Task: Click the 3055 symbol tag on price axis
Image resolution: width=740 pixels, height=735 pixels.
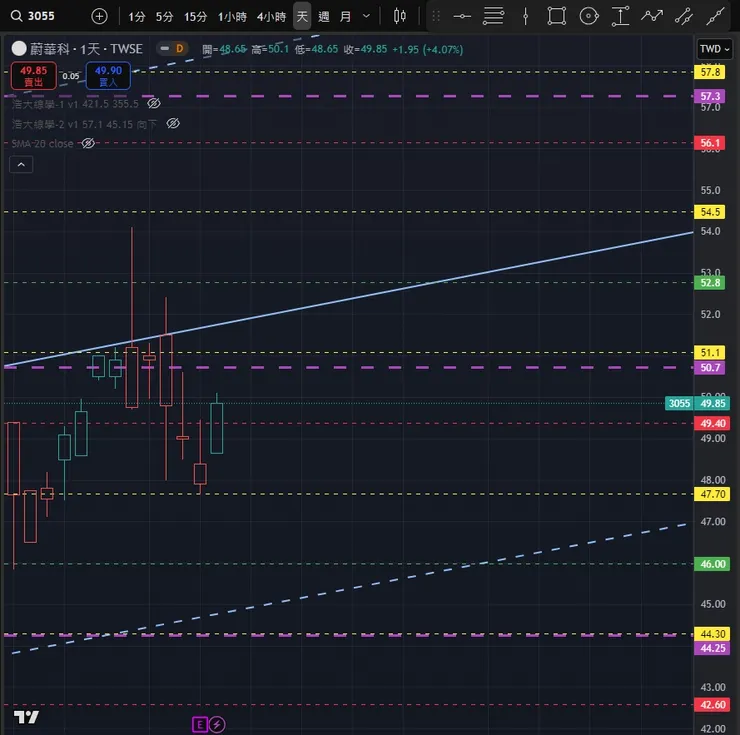Action: 679,404
